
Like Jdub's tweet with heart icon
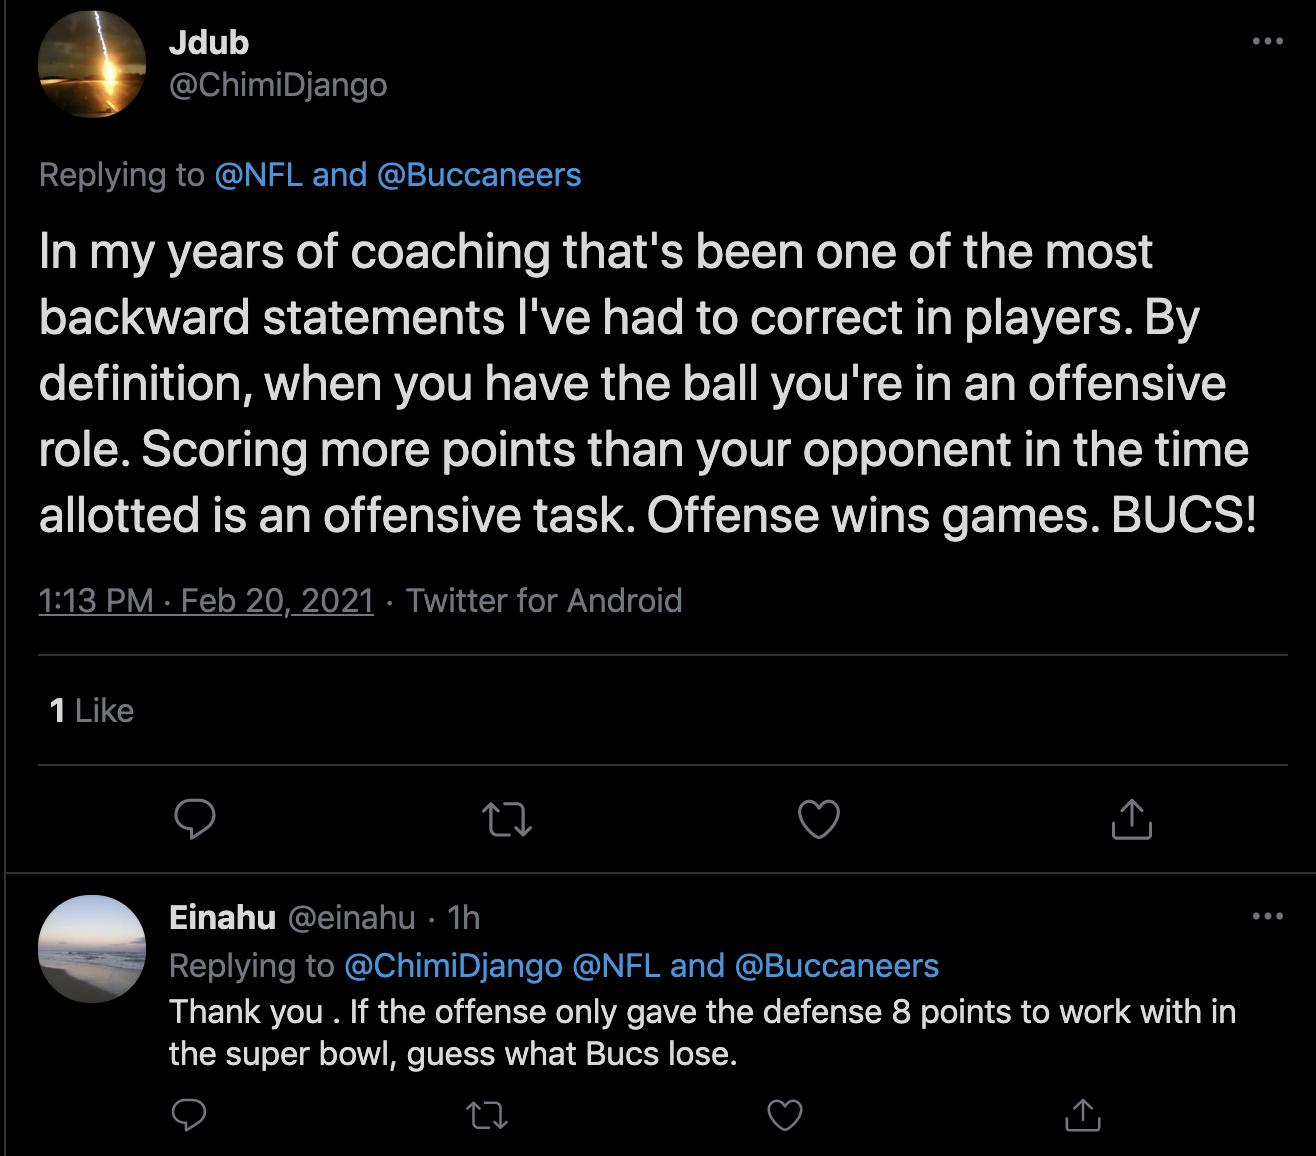[x=819, y=820]
